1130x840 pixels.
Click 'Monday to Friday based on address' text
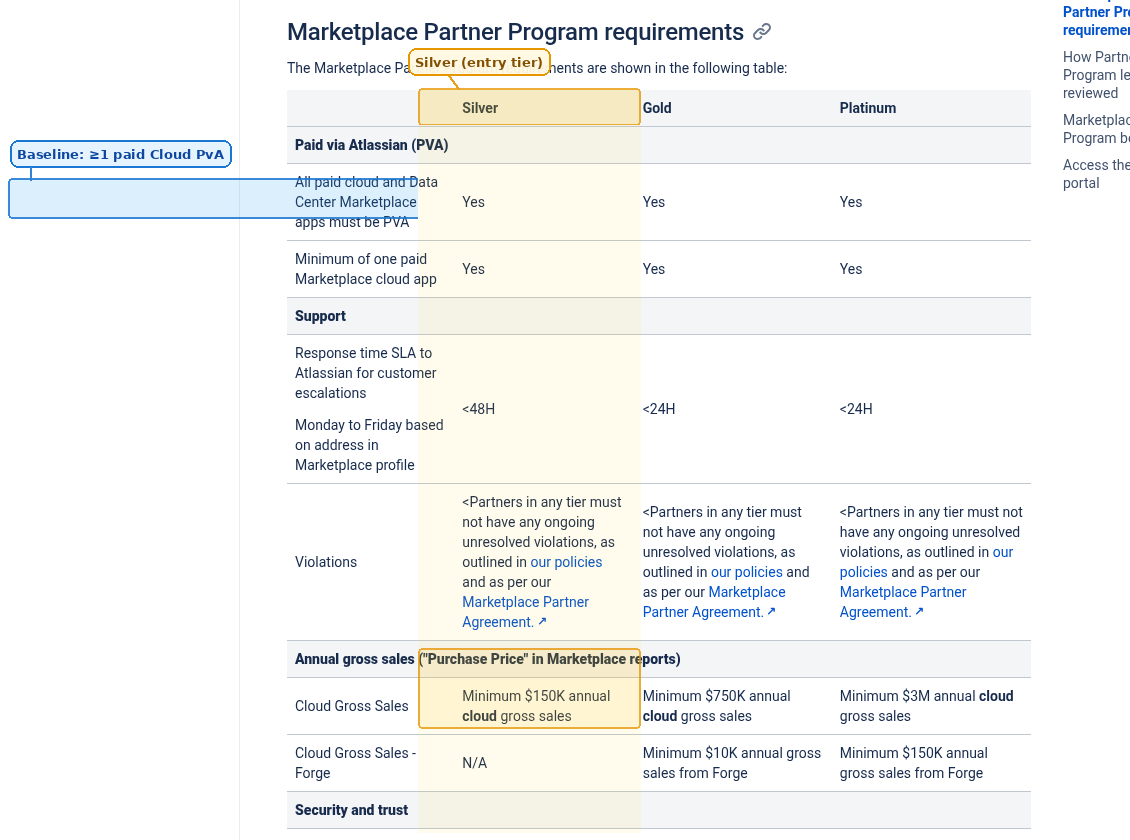pyautogui.click(x=369, y=445)
